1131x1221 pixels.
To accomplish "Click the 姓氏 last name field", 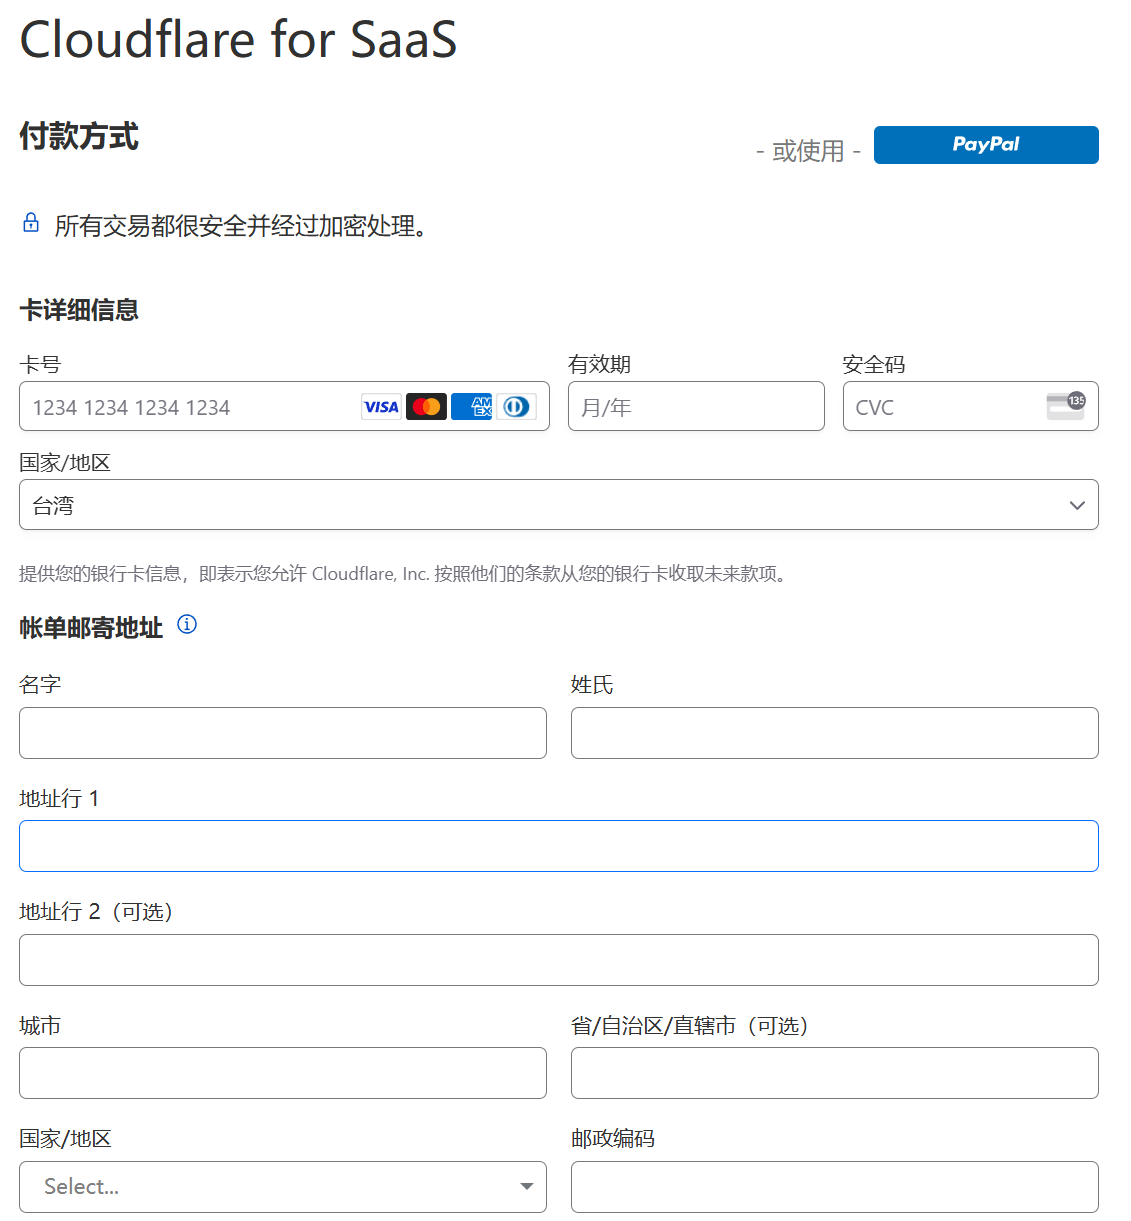I will 835,733.
